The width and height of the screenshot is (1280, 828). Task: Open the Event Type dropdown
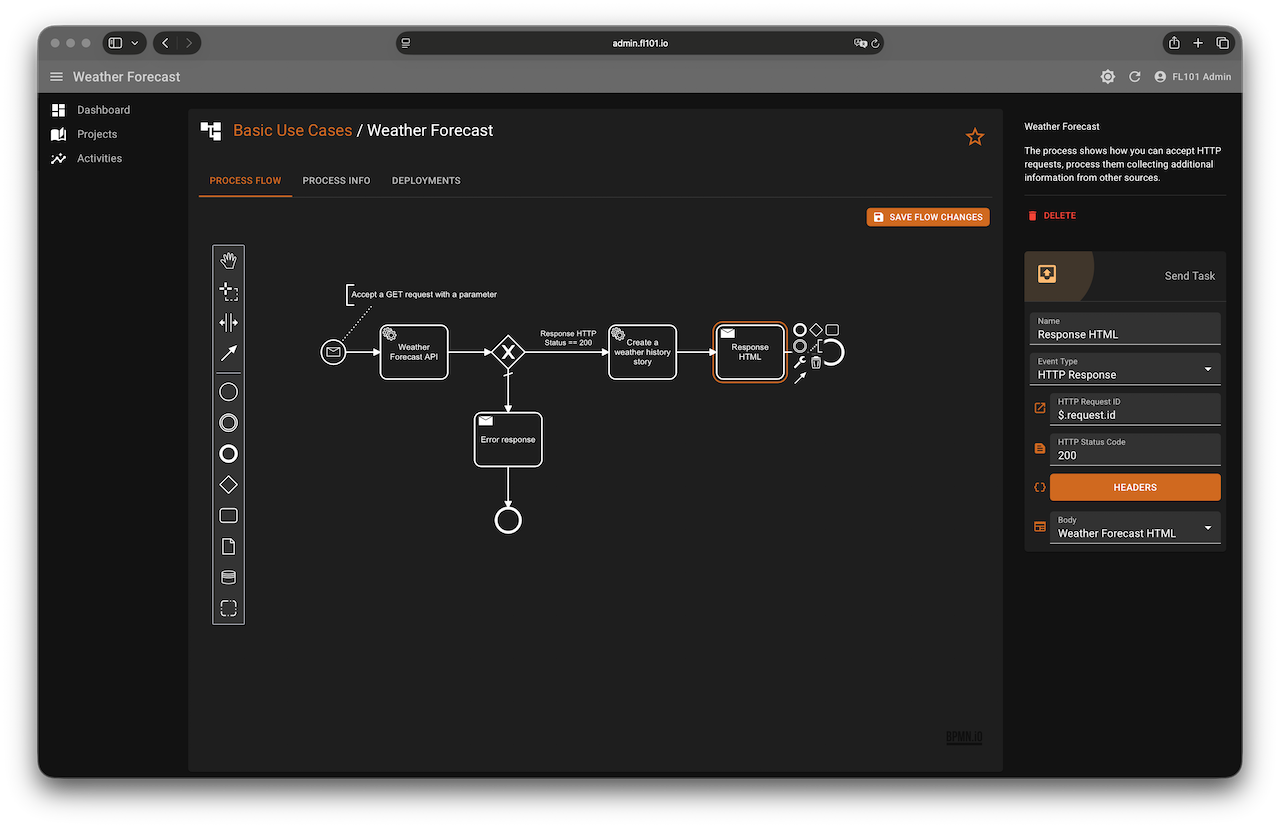click(1125, 369)
